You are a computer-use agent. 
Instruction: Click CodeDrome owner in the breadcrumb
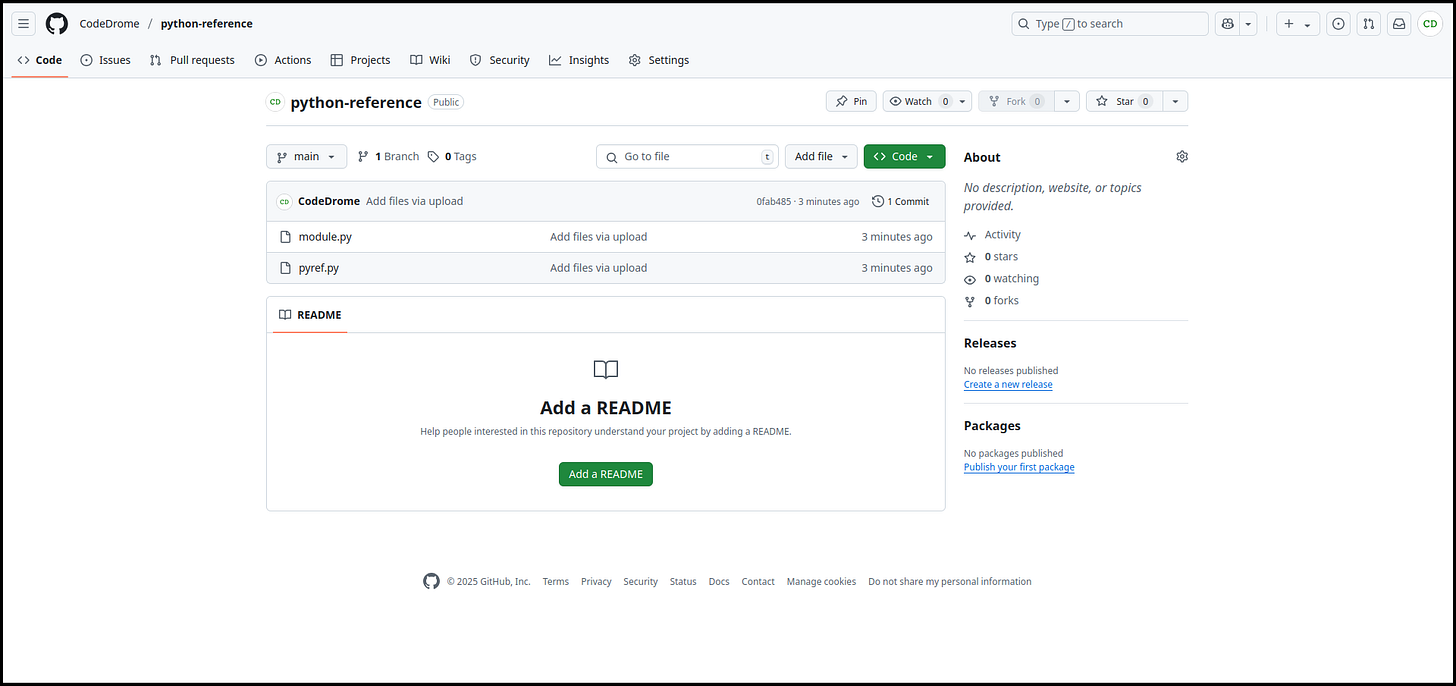click(110, 24)
